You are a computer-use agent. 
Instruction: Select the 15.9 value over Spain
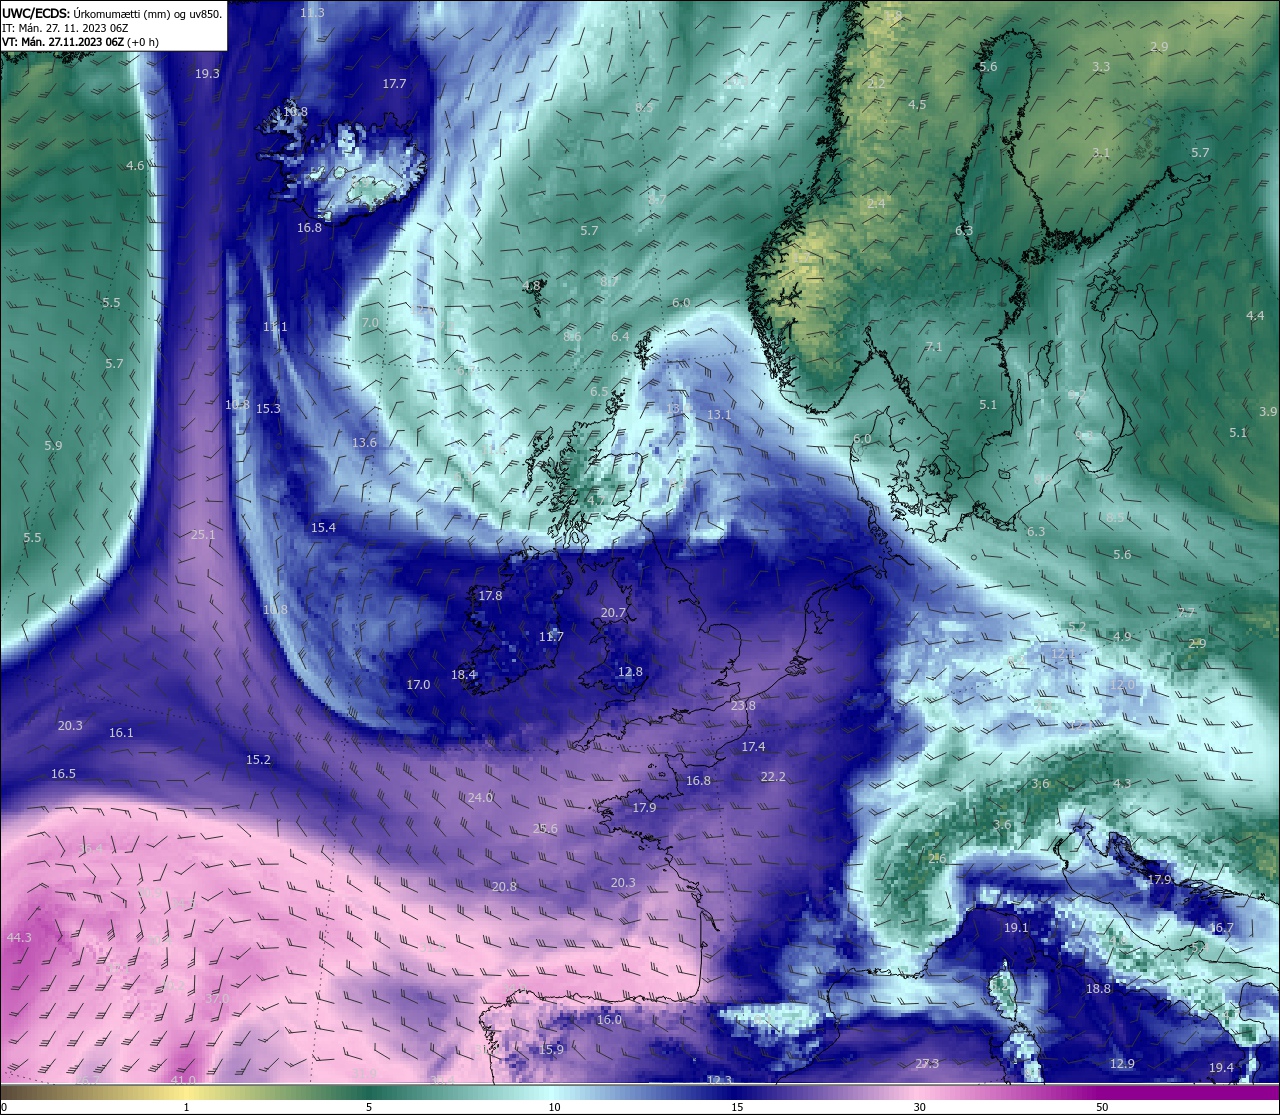click(x=551, y=1050)
